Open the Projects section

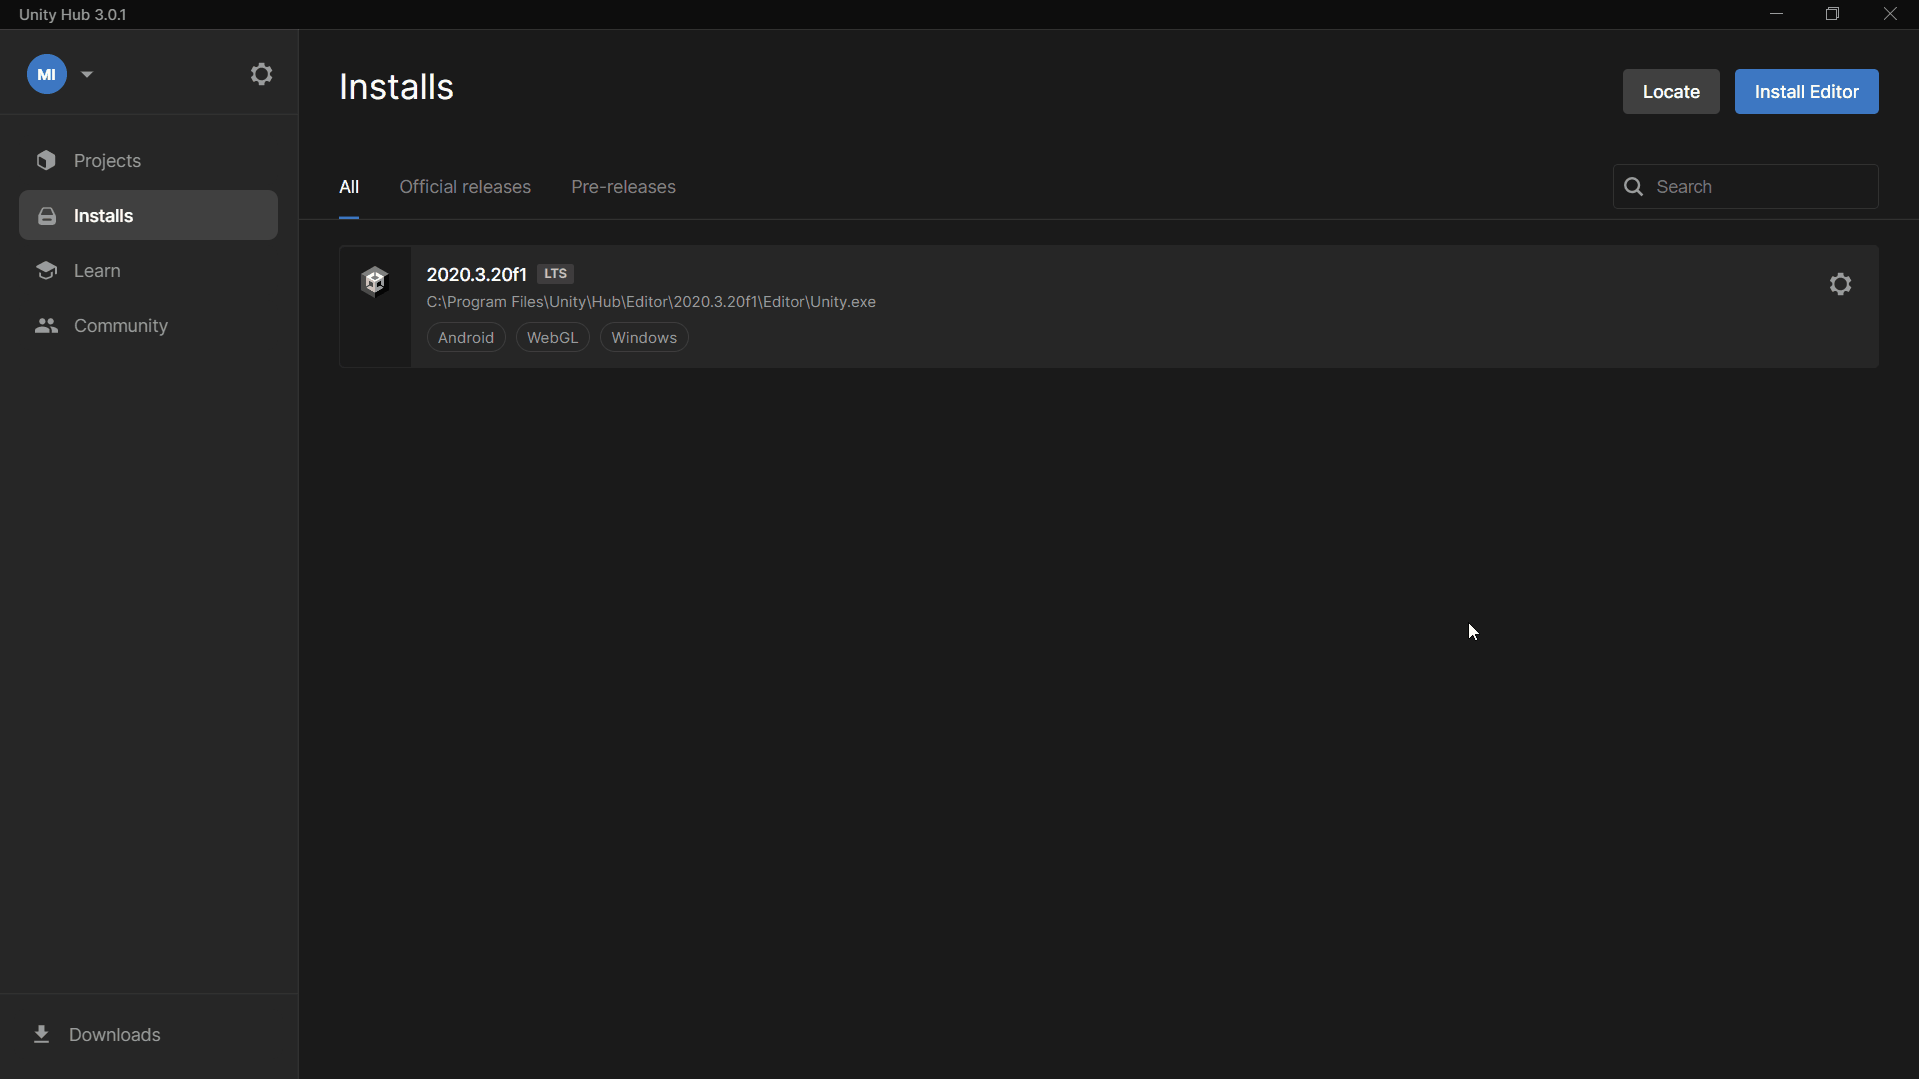coord(107,161)
